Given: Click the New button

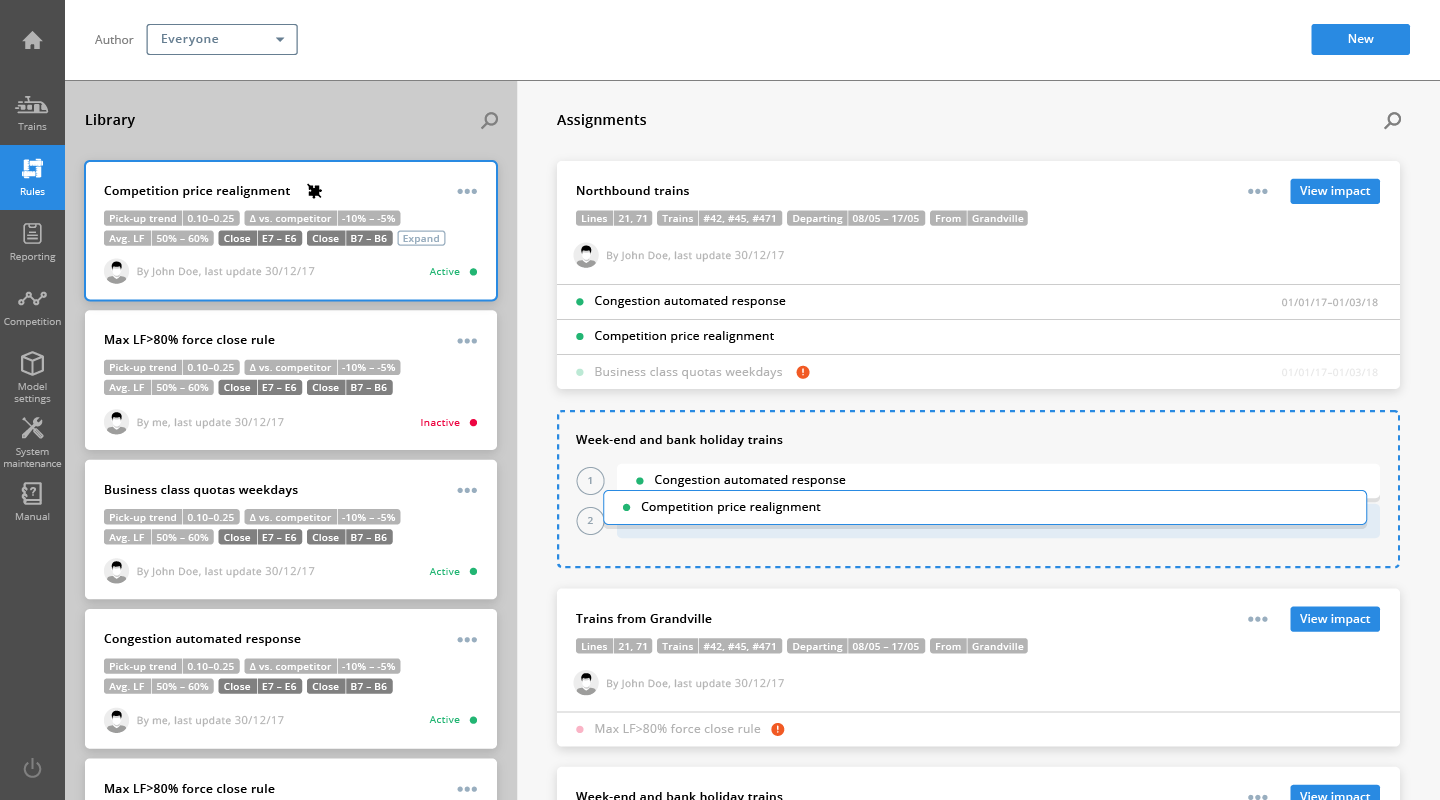Looking at the screenshot, I should click(1360, 39).
